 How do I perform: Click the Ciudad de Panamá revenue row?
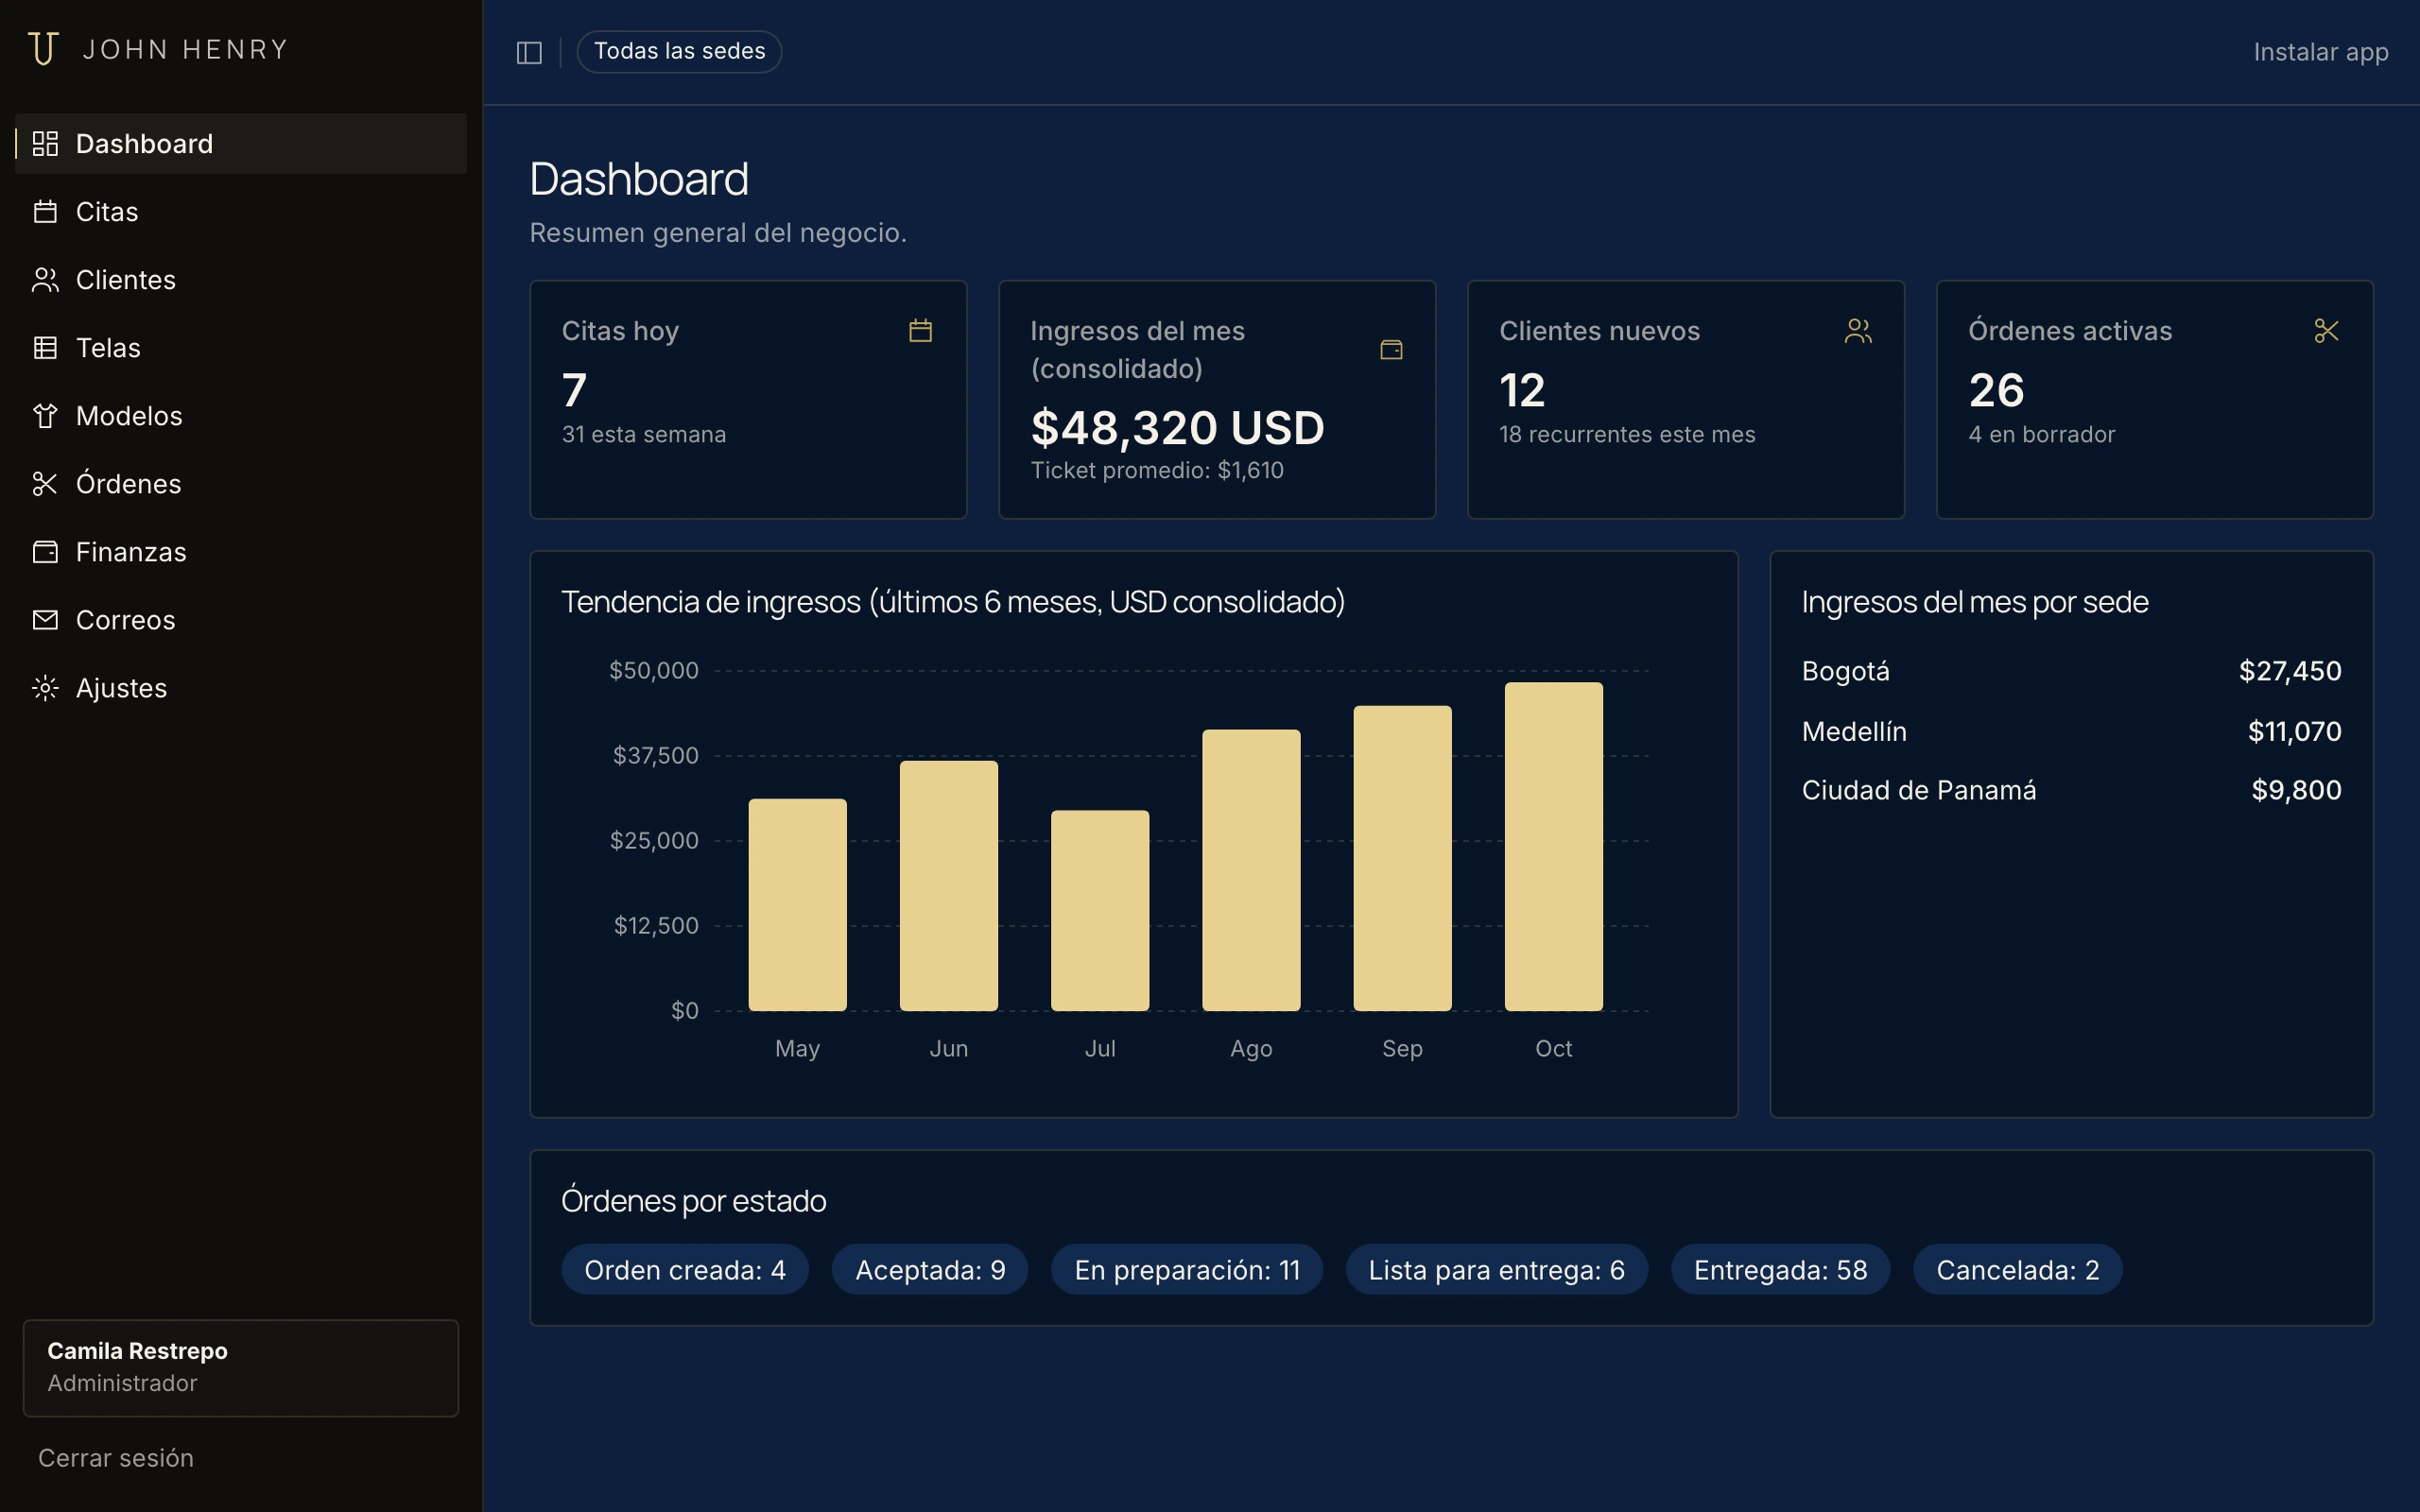tap(2071, 790)
